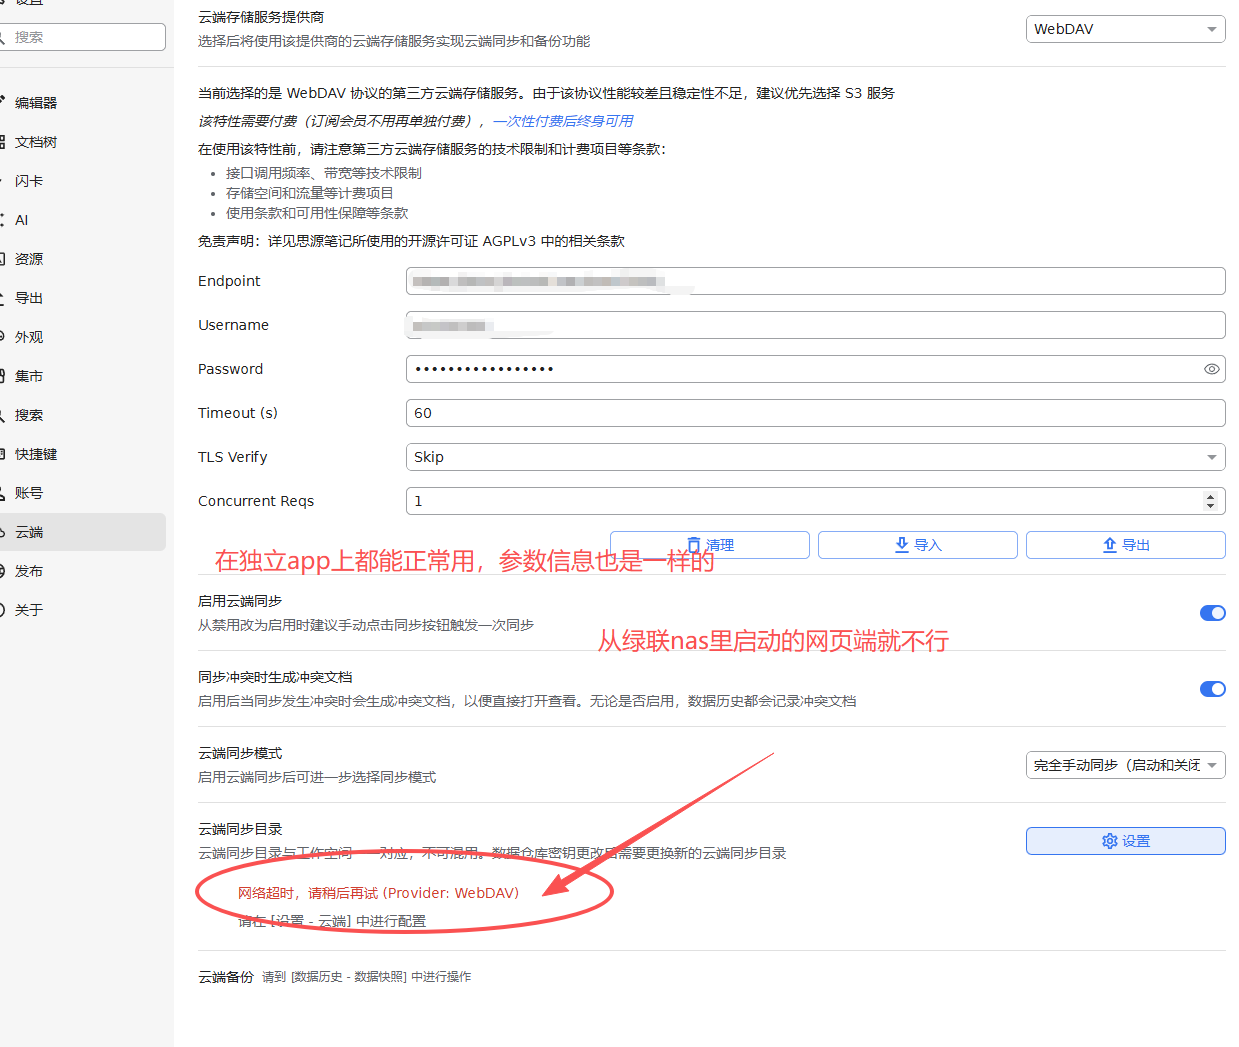Image resolution: width=1239 pixels, height=1047 pixels.
Task: Open the 云端同步模式 dropdown
Action: pyautogui.click(x=1125, y=765)
